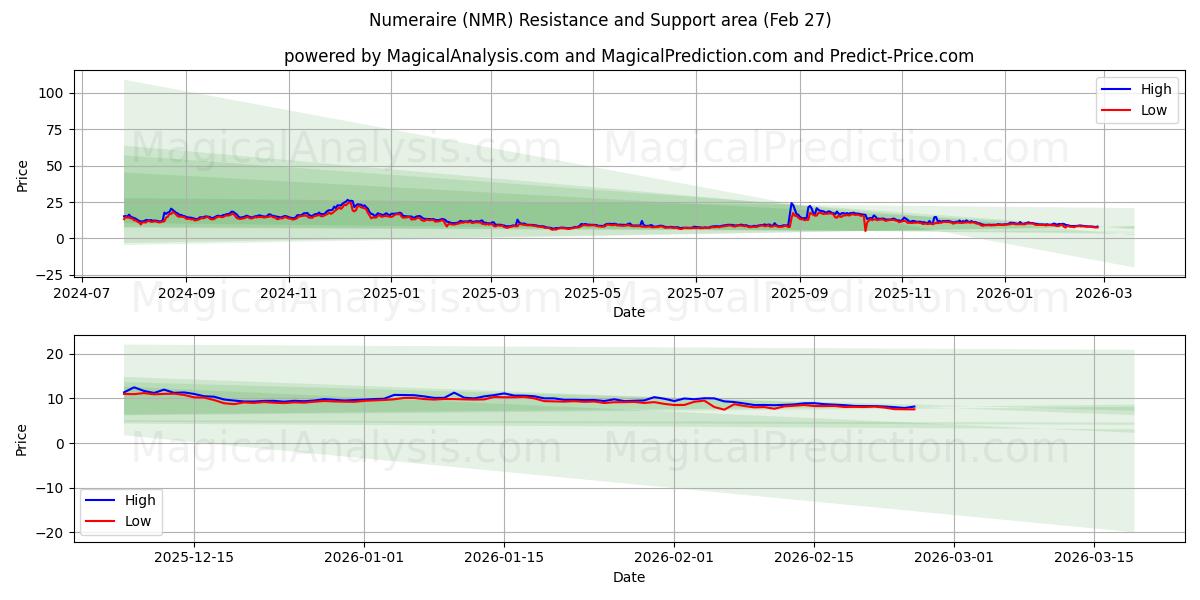Click the red Low line swatch in the bottom legend
The height and width of the screenshot is (600, 1200).
click(x=101, y=522)
